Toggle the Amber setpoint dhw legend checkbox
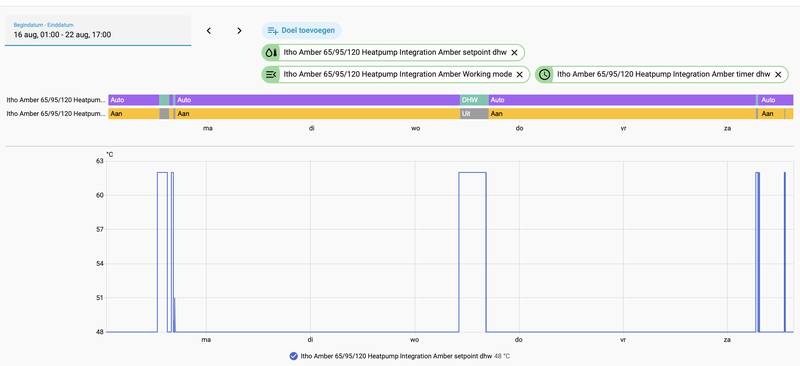The width and height of the screenshot is (800, 366). 293,356
